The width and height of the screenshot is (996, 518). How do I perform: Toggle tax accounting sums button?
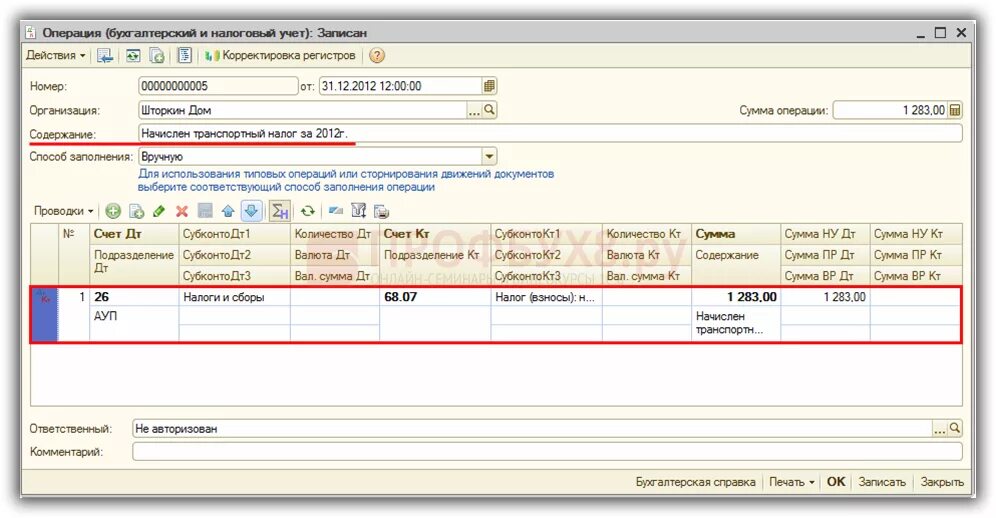click(279, 211)
